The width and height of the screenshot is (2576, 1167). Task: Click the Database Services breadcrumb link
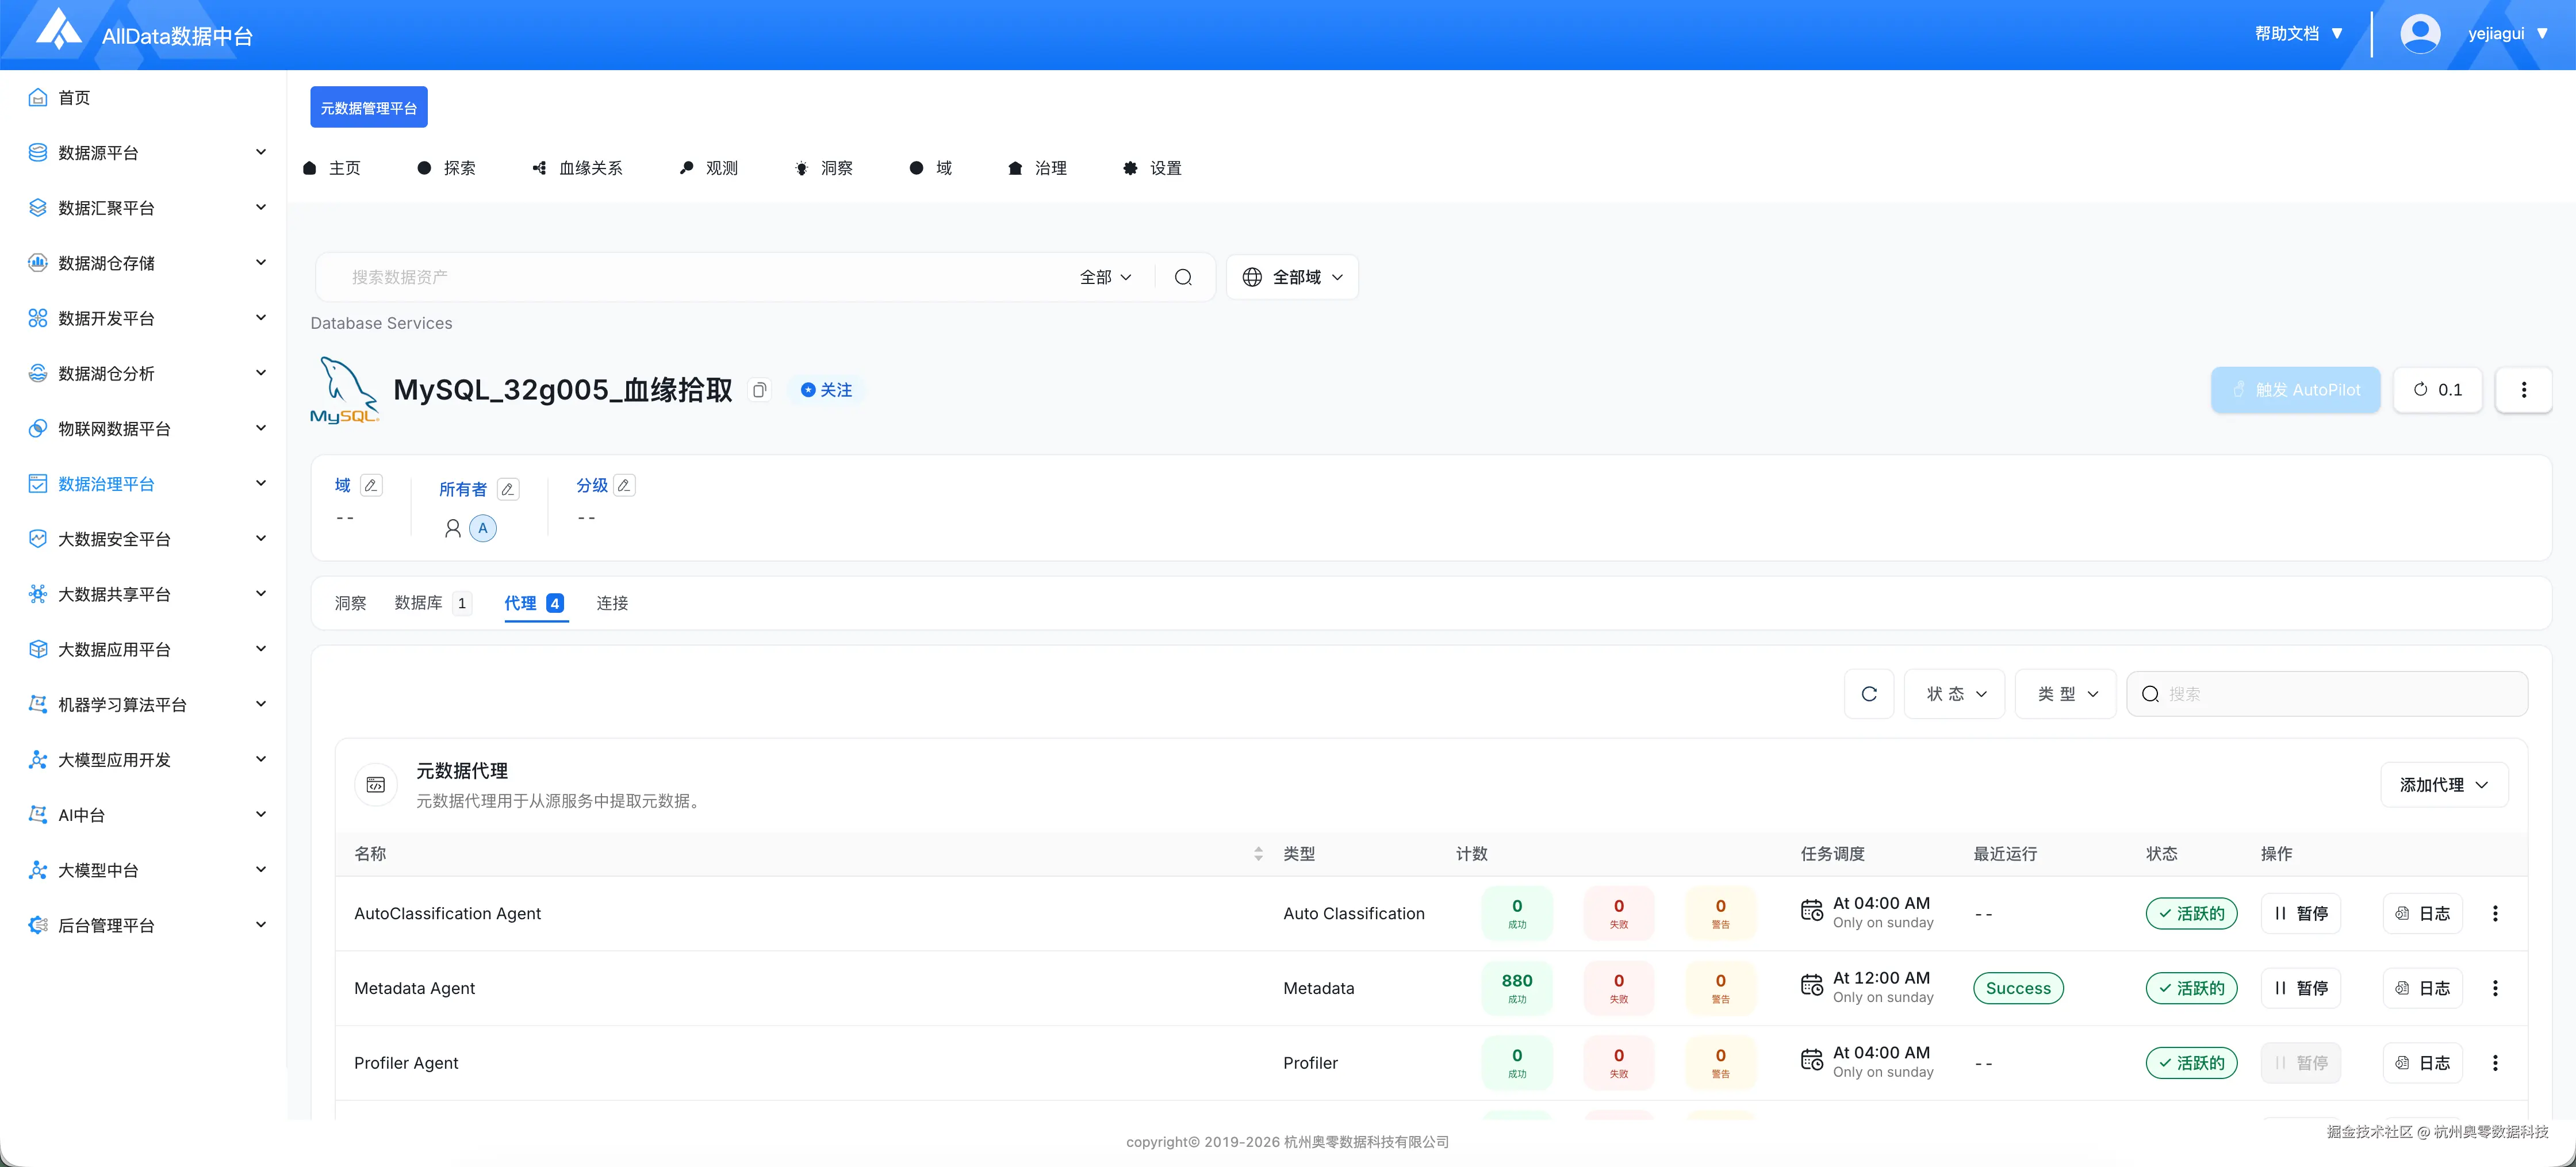(381, 323)
